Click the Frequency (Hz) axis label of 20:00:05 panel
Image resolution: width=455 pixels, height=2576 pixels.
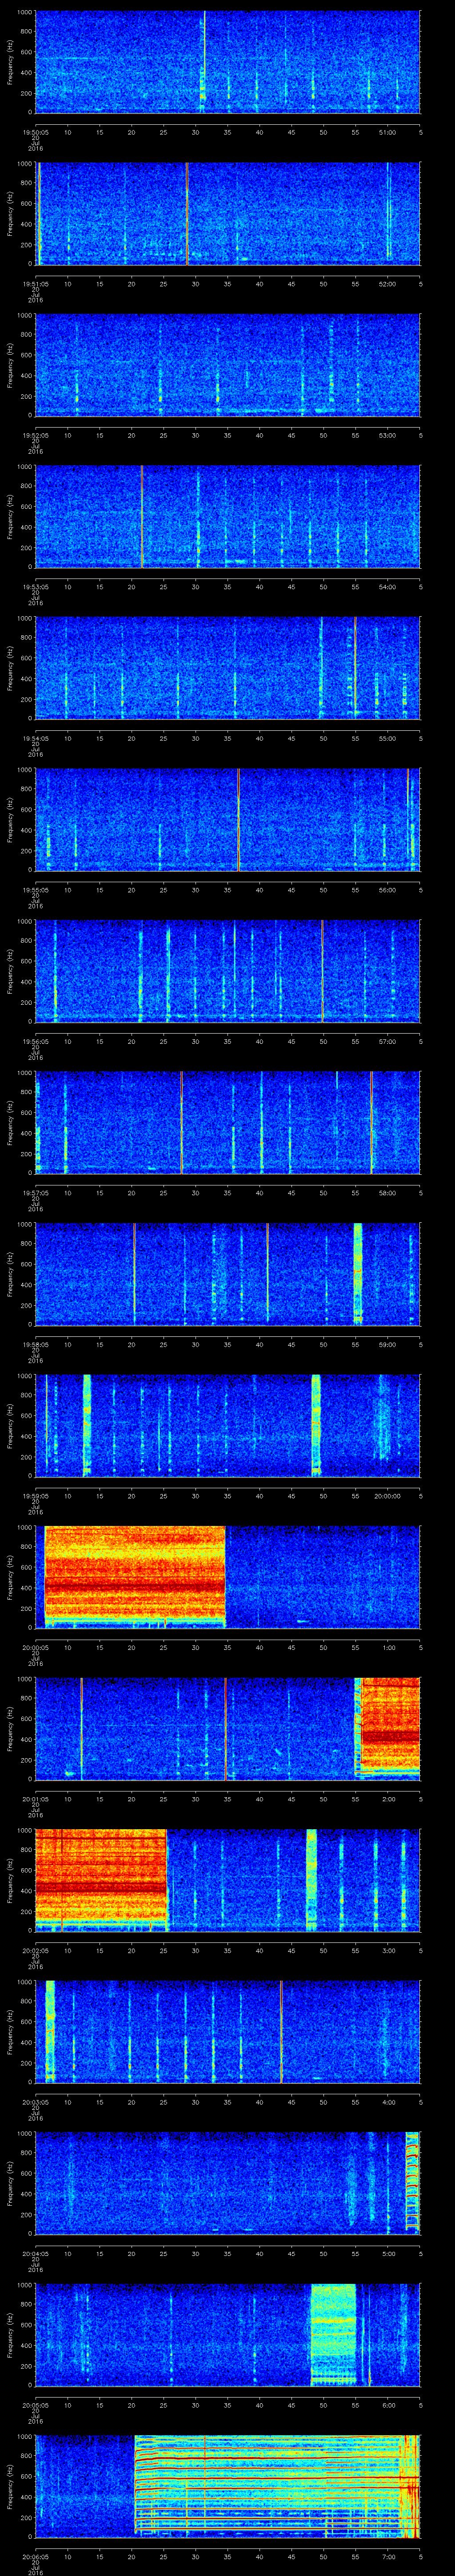pos(10,1577)
